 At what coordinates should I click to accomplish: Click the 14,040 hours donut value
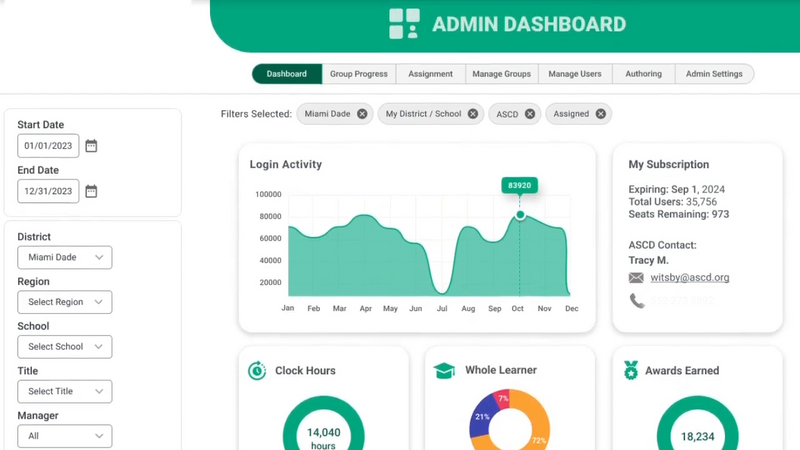coord(323,438)
